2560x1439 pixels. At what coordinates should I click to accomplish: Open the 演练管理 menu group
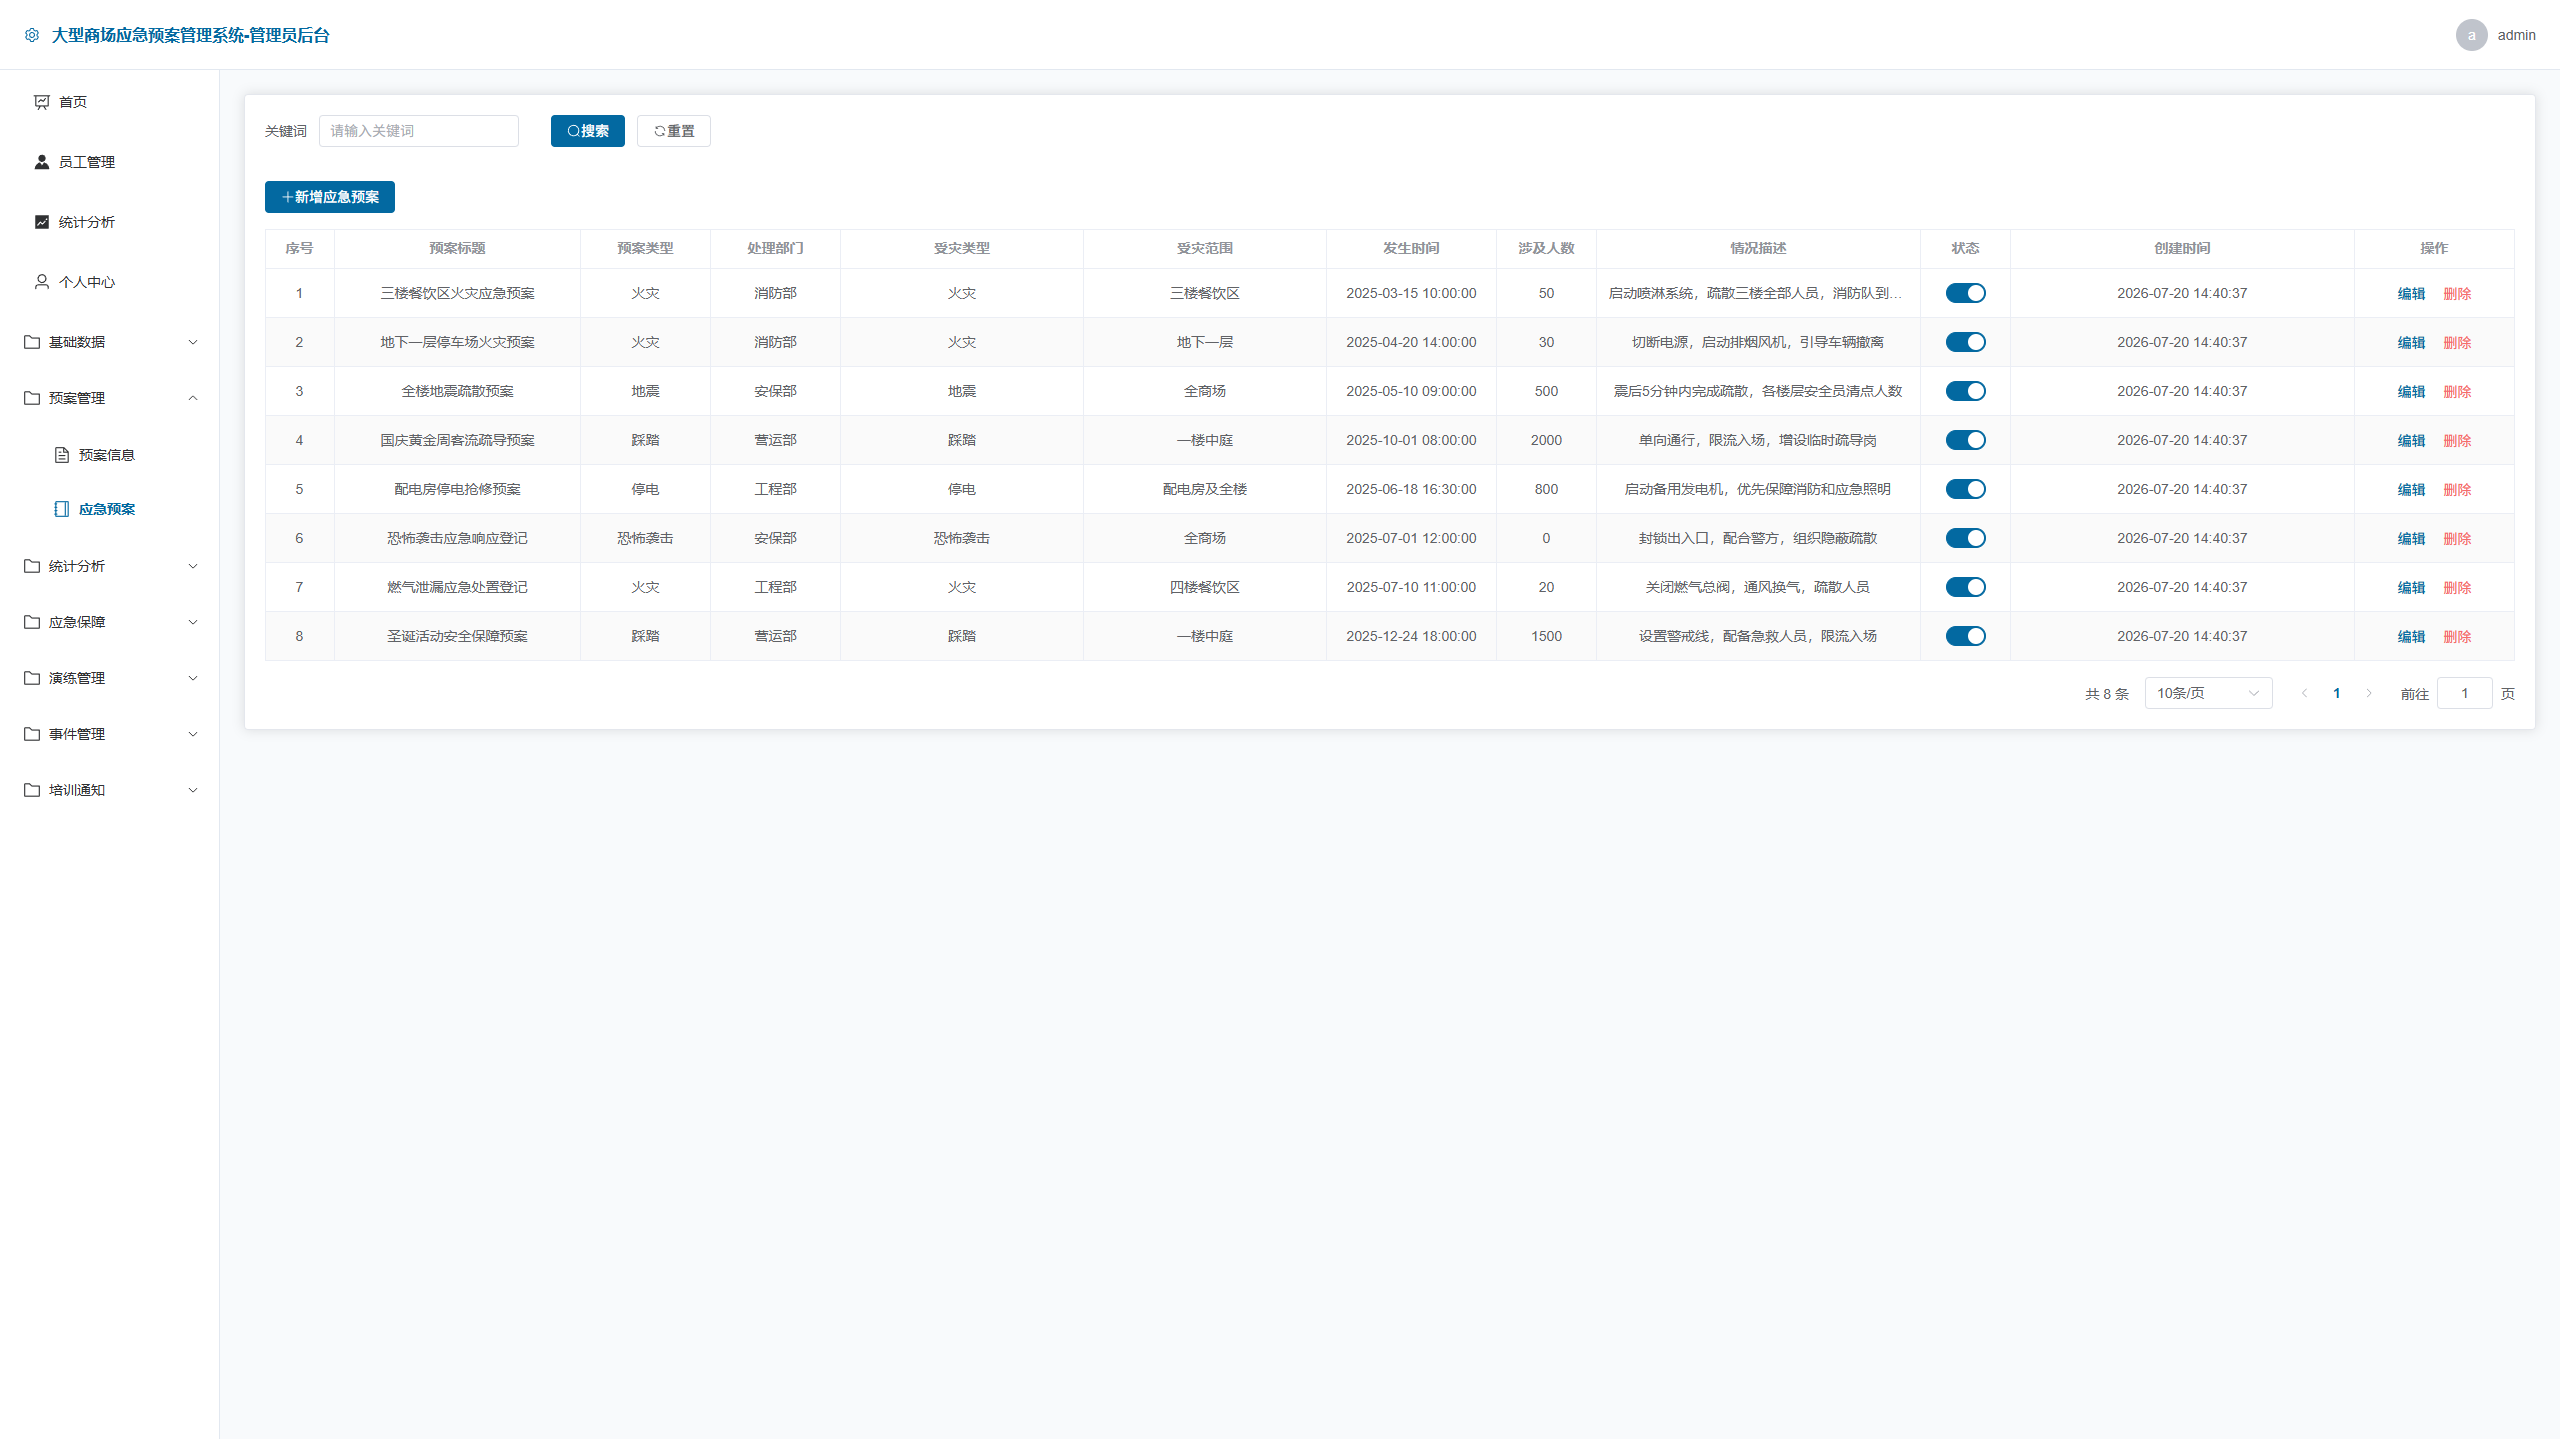coord(110,678)
